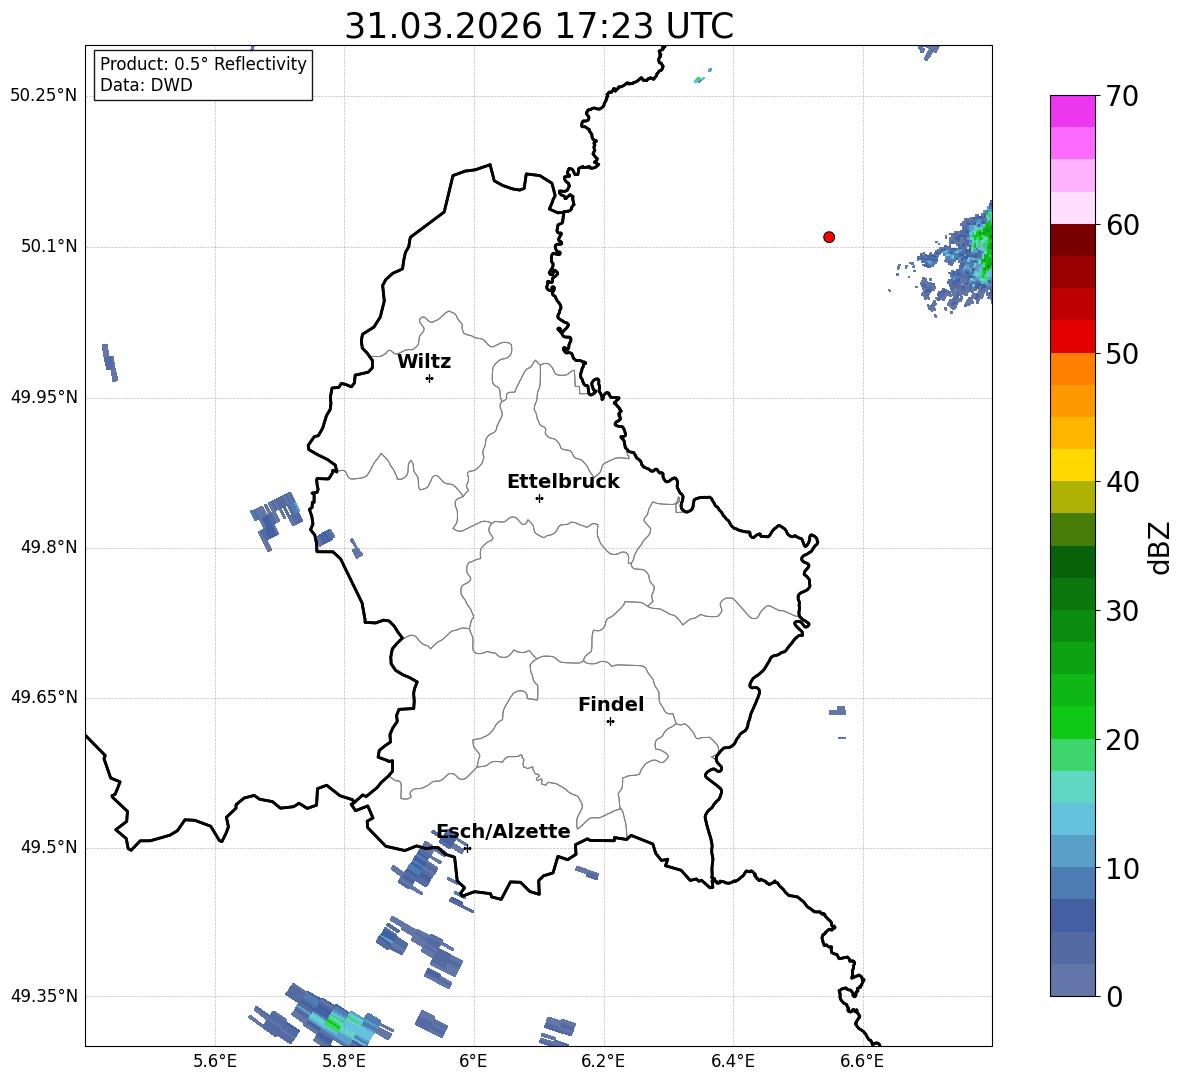Viewport: 1184px width, 1081px height.
Task: Click the Findel location label
Action: [611, 704]
